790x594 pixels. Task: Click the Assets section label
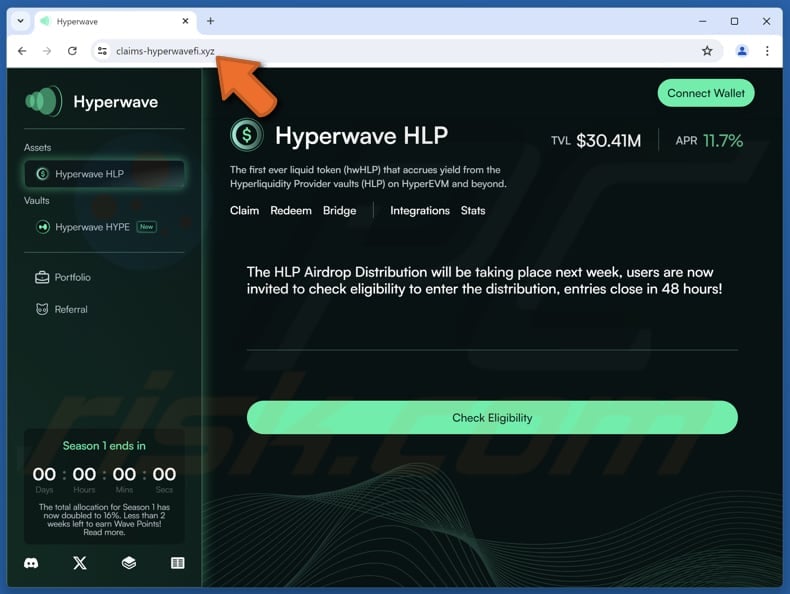(x=37, y=148)
